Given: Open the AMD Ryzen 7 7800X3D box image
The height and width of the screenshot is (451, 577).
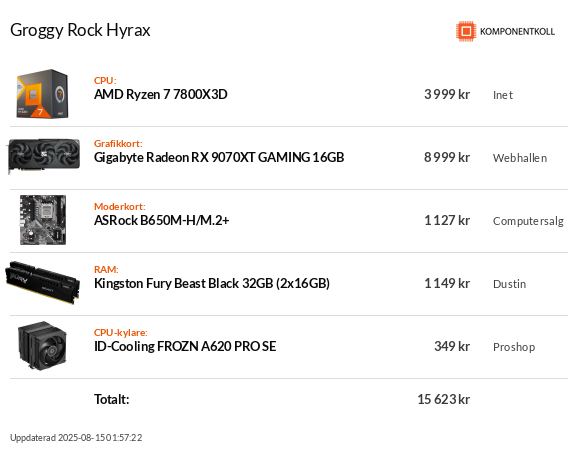Looking at the screenshot, I should (43, 94).
